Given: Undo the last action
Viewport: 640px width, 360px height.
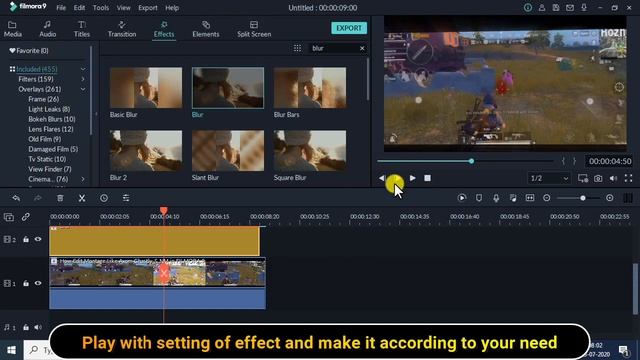Looking at the screenshot, I should 16,198.
